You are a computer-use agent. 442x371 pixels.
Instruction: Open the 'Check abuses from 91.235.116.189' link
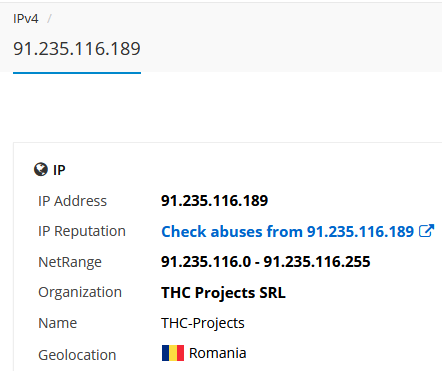287,231
